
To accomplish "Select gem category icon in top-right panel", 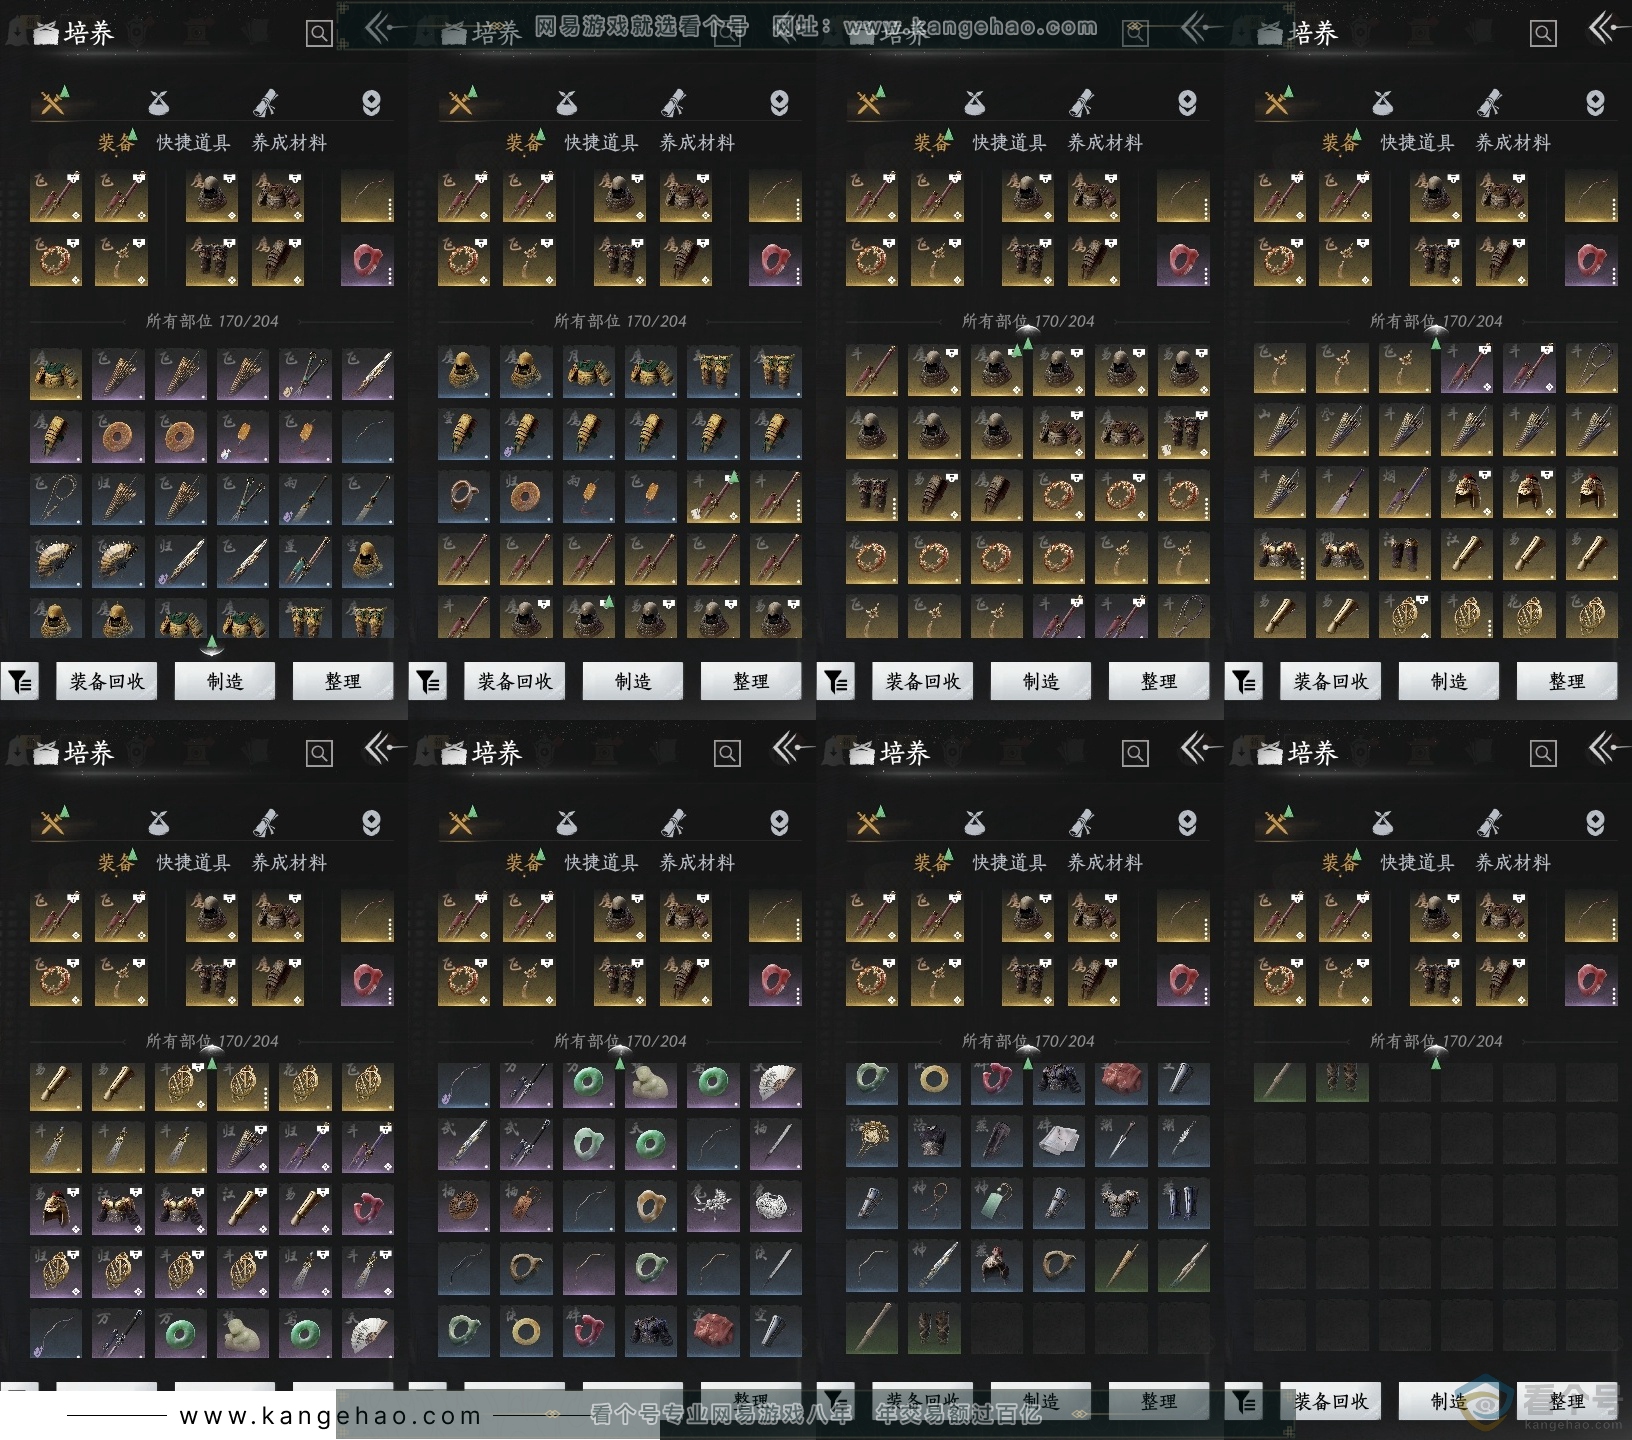I will point(1595,102).
